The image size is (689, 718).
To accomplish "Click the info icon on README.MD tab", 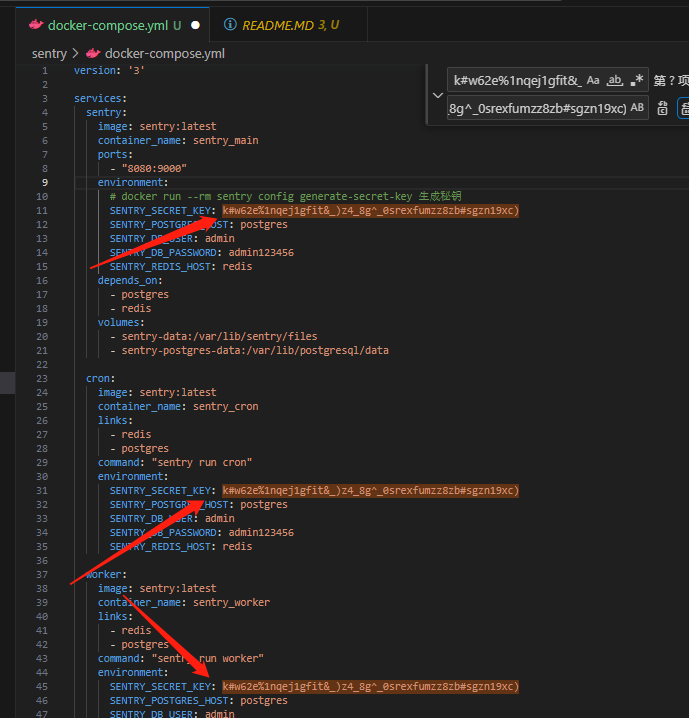I will click(x=230, y=24).
